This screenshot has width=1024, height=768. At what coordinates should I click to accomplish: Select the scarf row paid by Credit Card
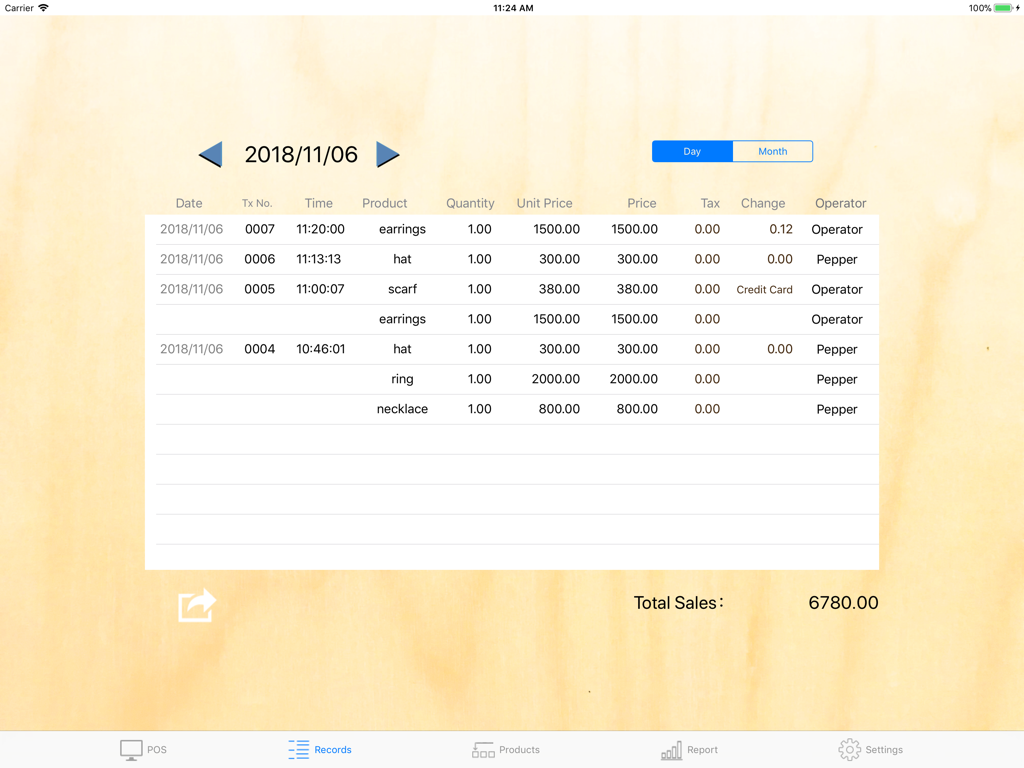512,289
